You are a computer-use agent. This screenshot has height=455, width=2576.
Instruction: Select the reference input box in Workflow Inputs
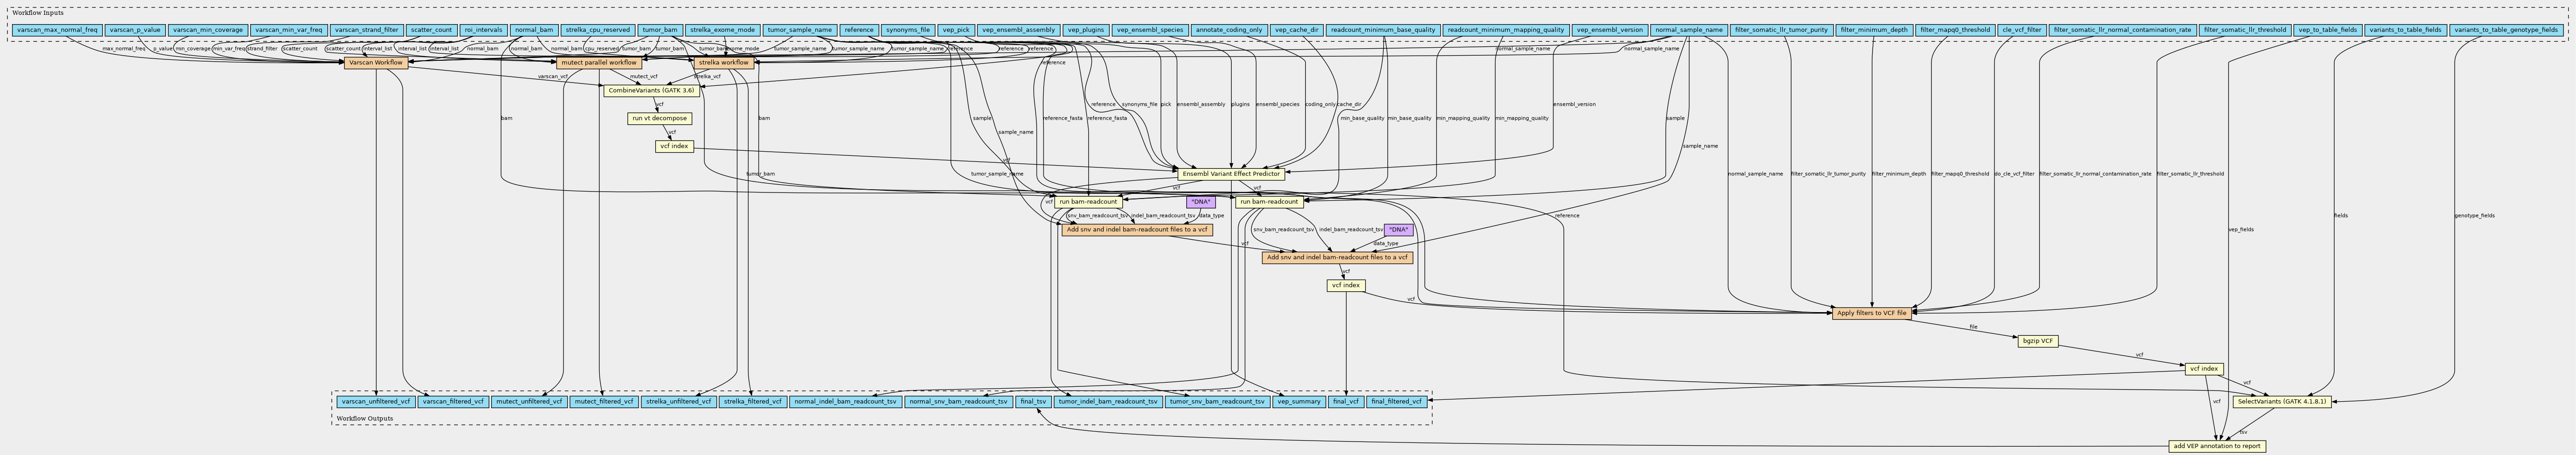858,30
